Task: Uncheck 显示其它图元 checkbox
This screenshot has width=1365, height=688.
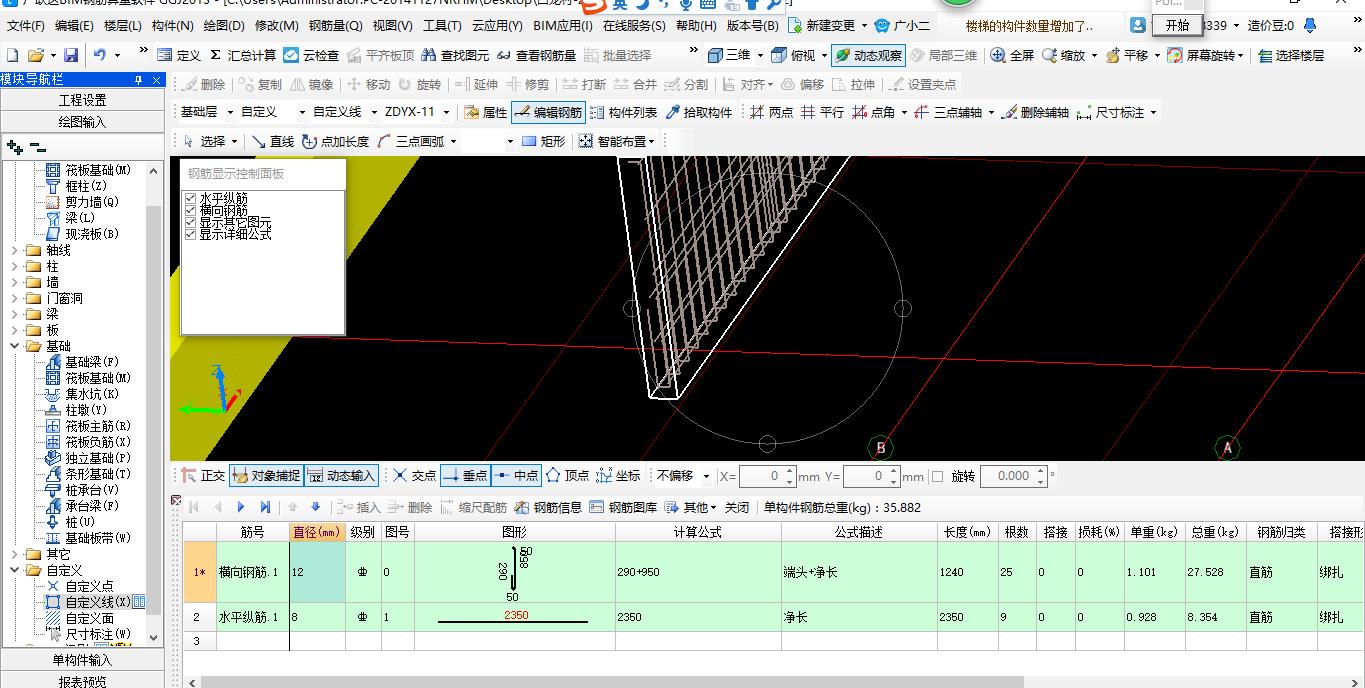Action: click(x=191, y=222)
